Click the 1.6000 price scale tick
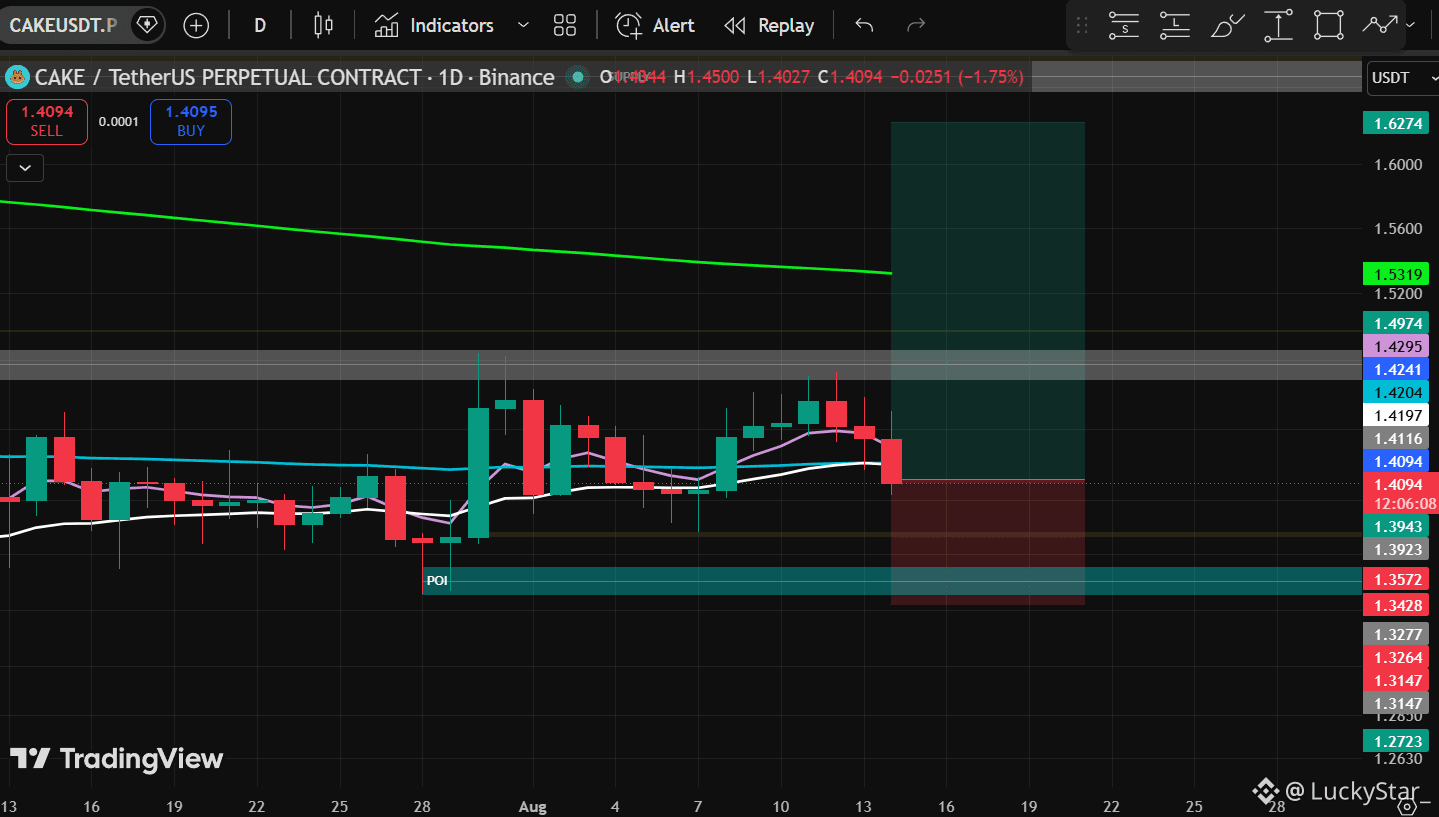The width and height of the screenshot is (1439, 817). point(1398,165)
